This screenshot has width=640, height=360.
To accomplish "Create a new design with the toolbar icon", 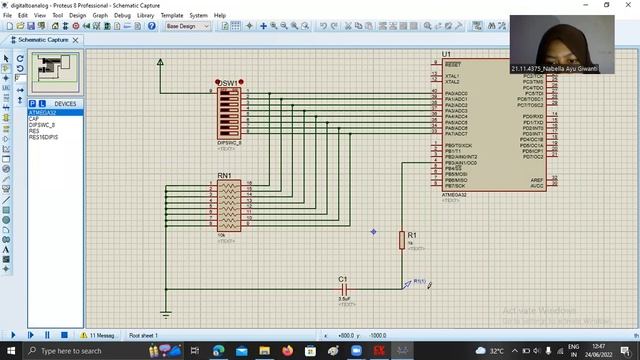I will tap(9, 26).
